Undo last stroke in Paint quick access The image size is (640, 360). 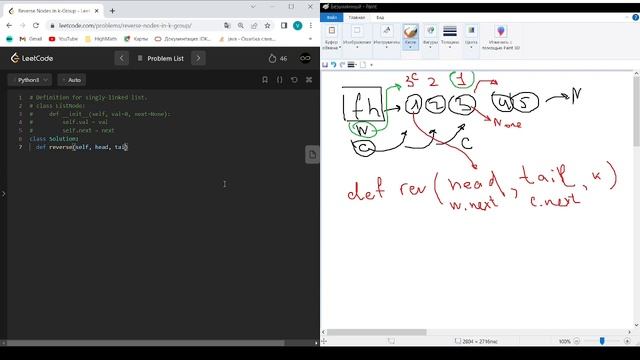point(333,64)
